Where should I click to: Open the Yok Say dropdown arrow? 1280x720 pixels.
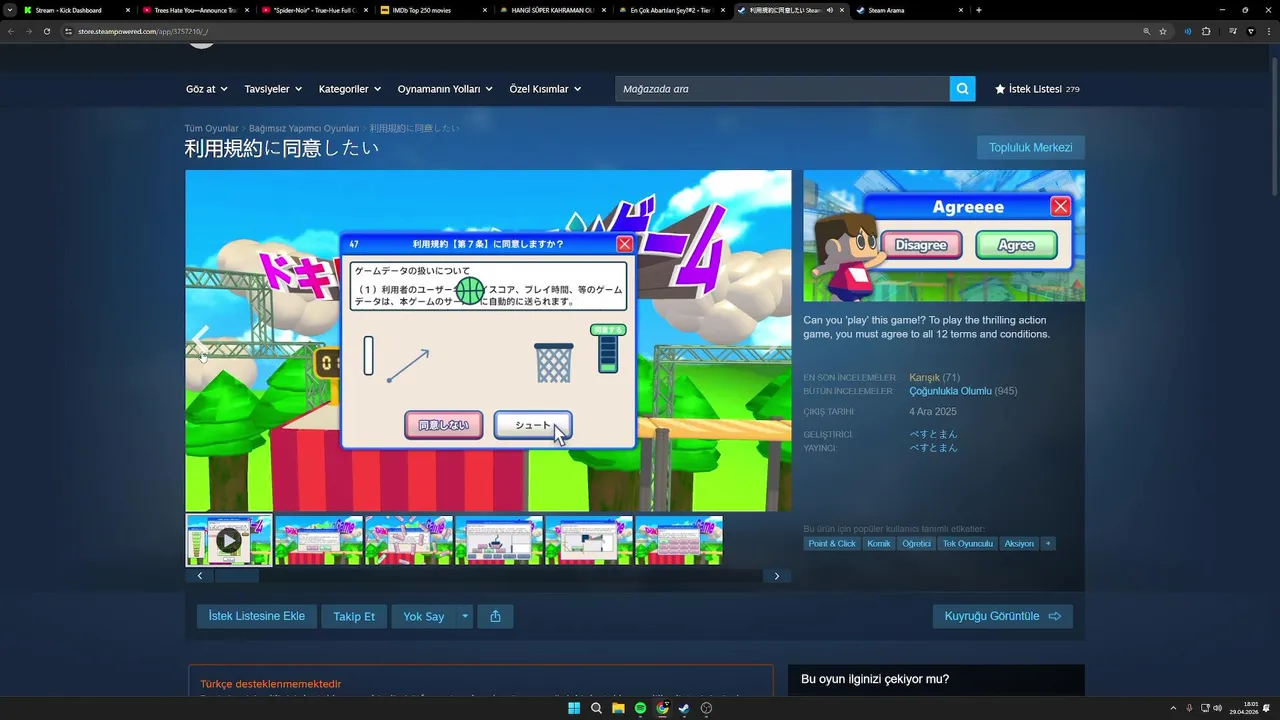465,616
